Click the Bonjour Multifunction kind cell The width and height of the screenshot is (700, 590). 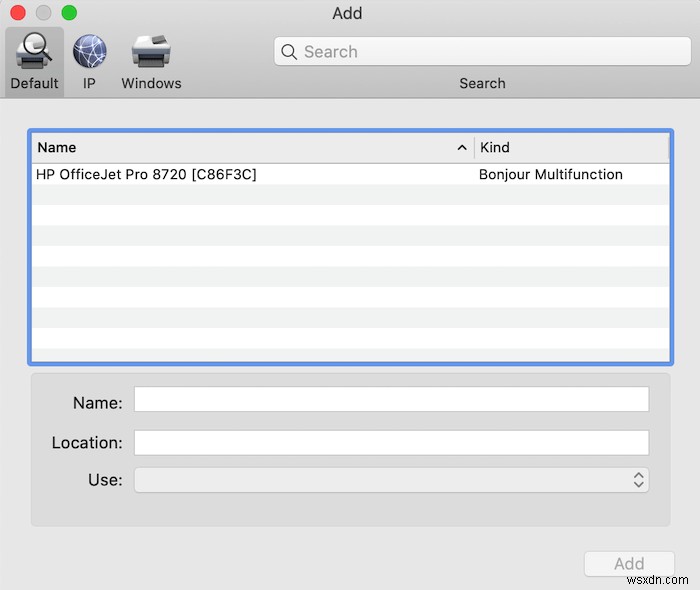[x=550, y=174]
